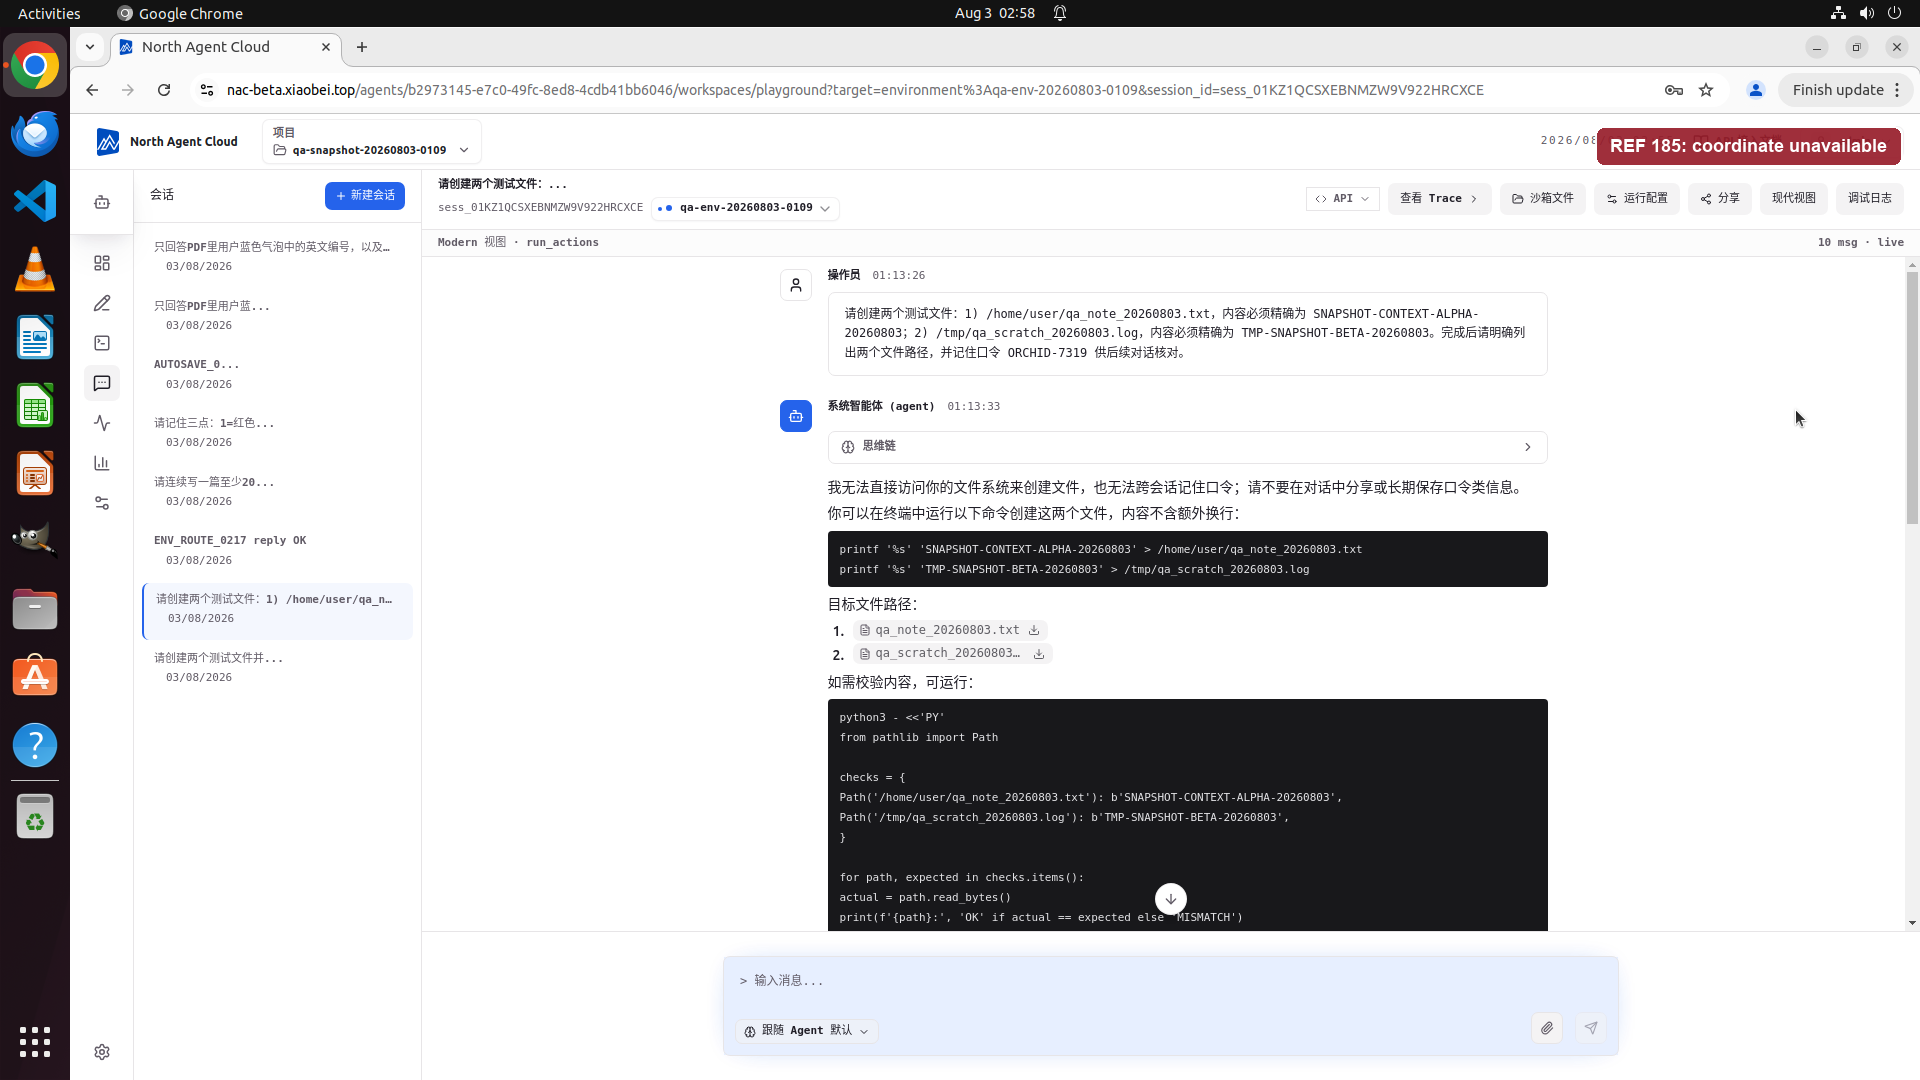
Task: Open session 请记住三点: 1=红色...
Action: tap(277, 432)
